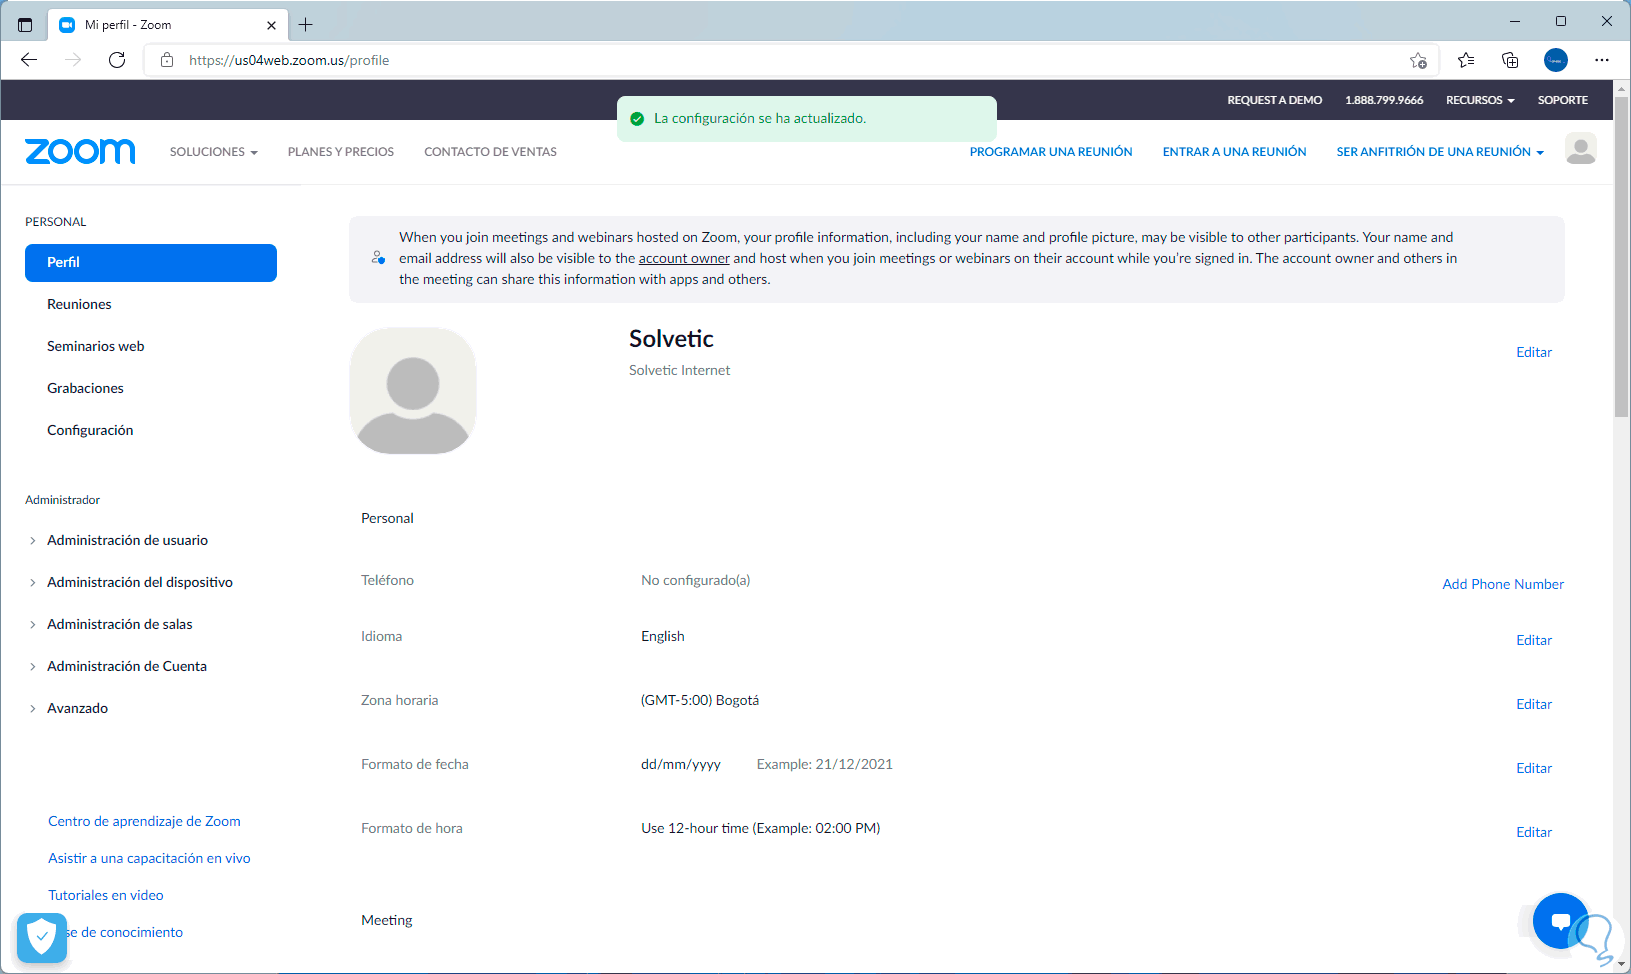Open Grabaciones in the sidebar
1631x974 pixels.
[x=85, y=388]
